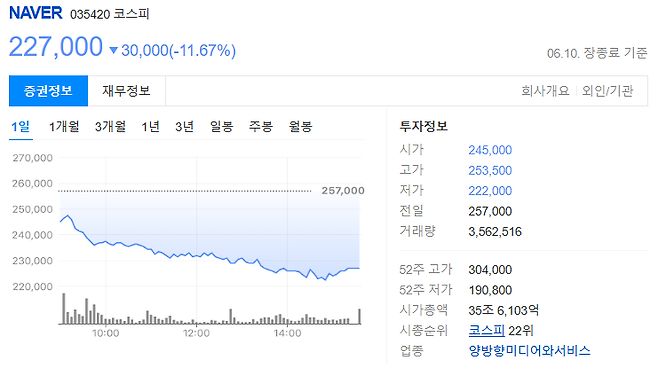Select the 3년 chart period
Viewport: 658px width, 368px height.
[184, 126]
